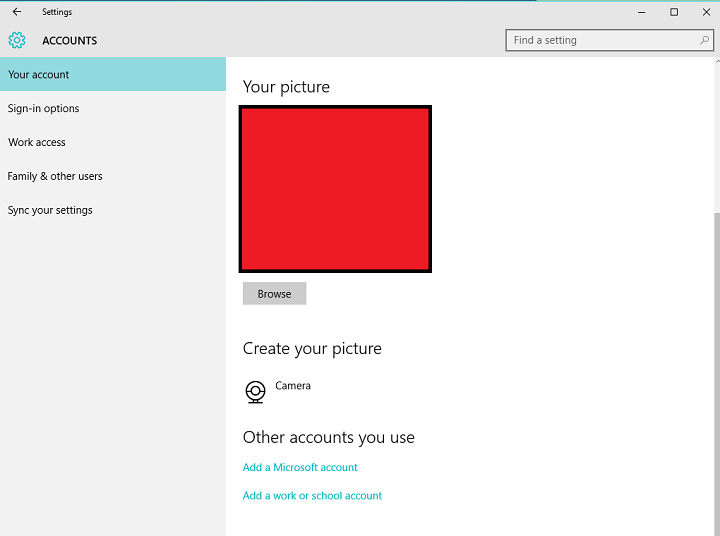The height and width of the screenshot is (536, 720).
Task: Click Add a Microsoft account link
Action: 300,468
